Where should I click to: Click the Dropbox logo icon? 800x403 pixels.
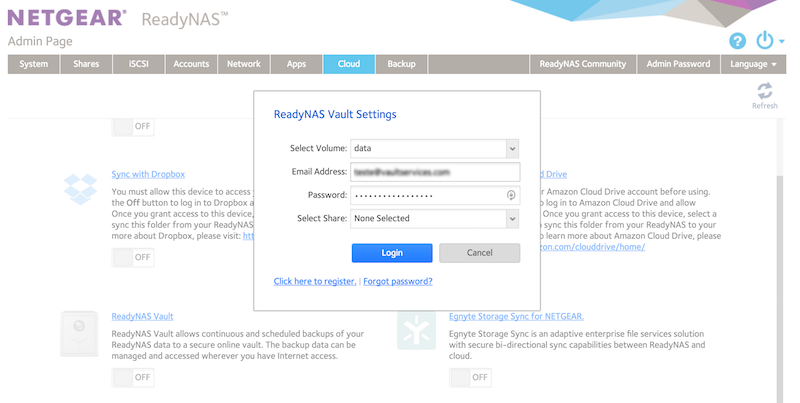coord(80,189)
